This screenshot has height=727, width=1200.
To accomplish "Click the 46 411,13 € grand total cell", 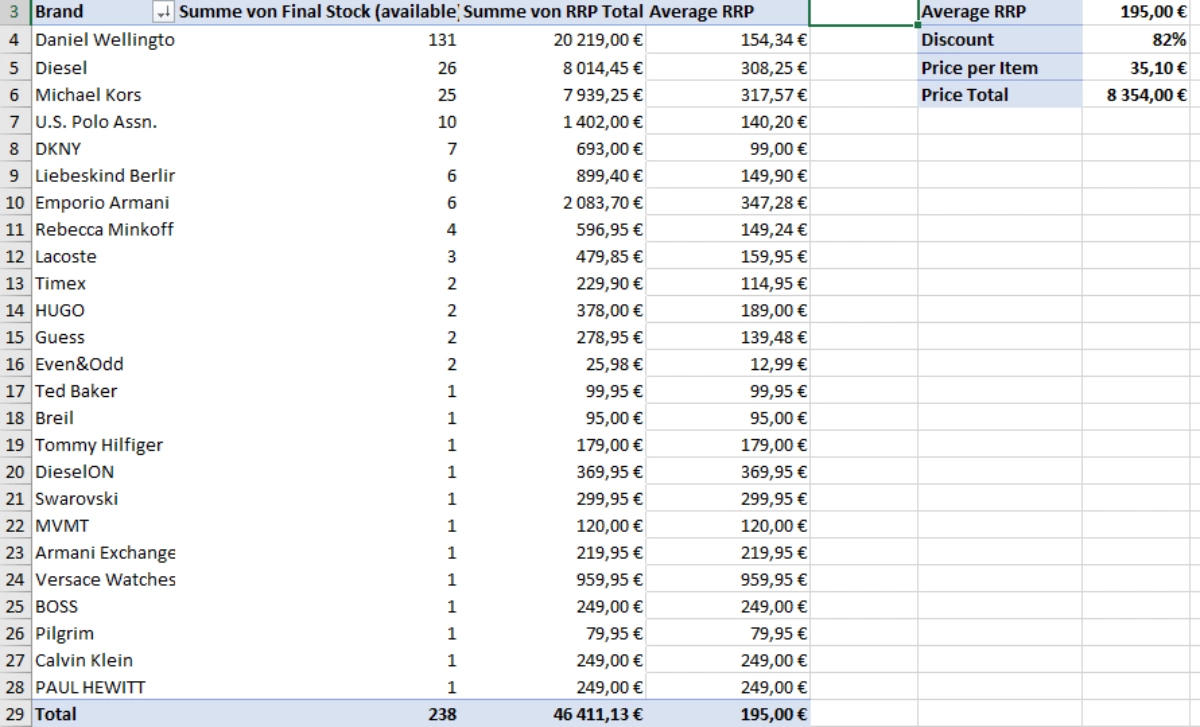I will click(x=600, y=715).
